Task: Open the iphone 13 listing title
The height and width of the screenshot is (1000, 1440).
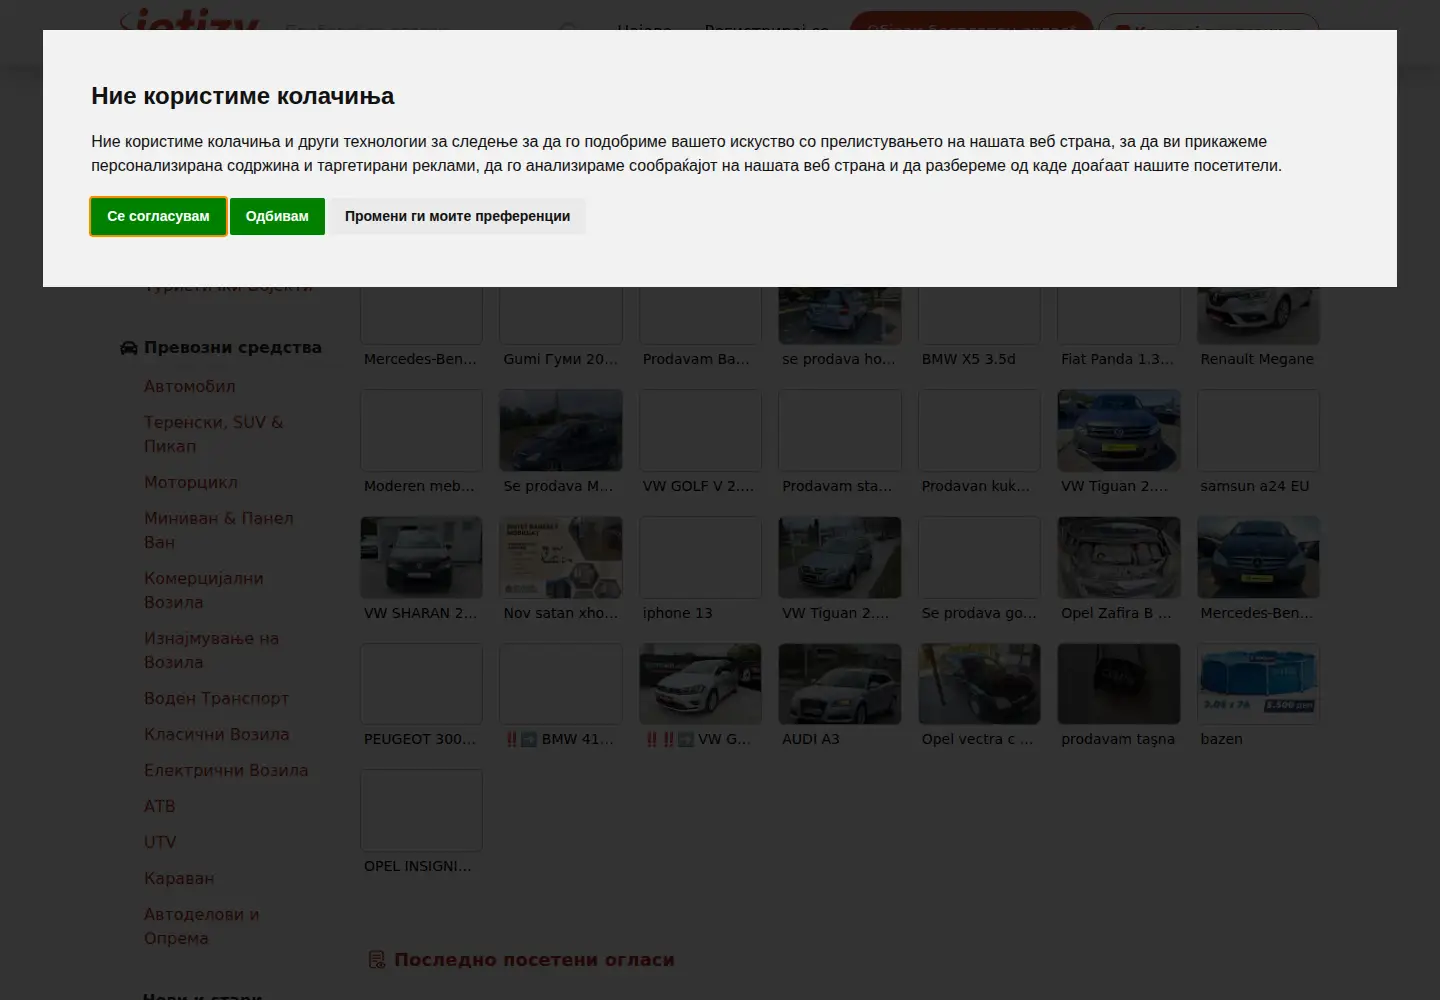Action: click(x=677, y=613)
